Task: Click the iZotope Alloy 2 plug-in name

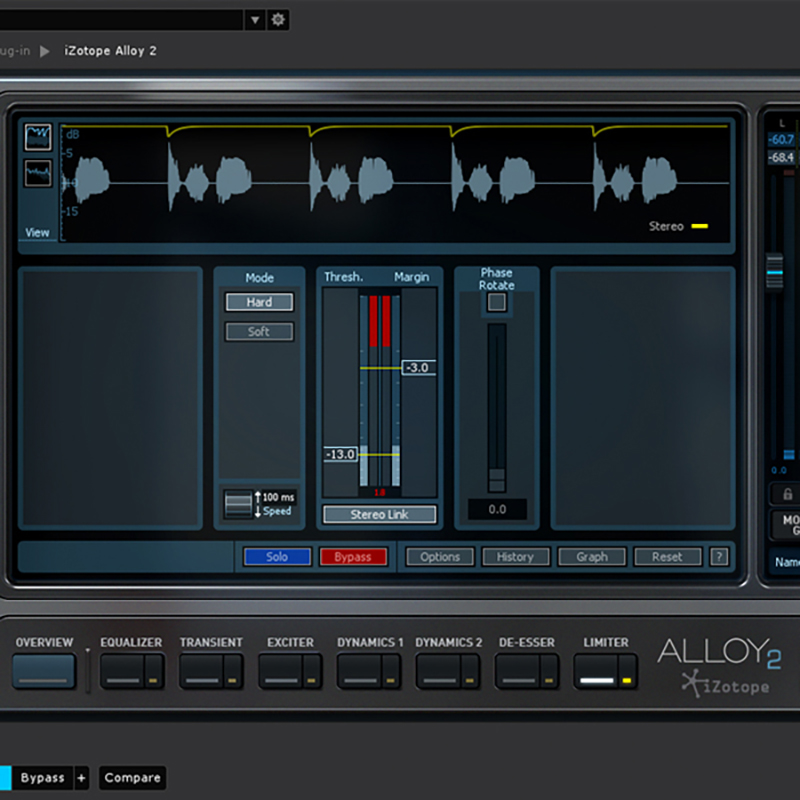Action: (110, 51)
